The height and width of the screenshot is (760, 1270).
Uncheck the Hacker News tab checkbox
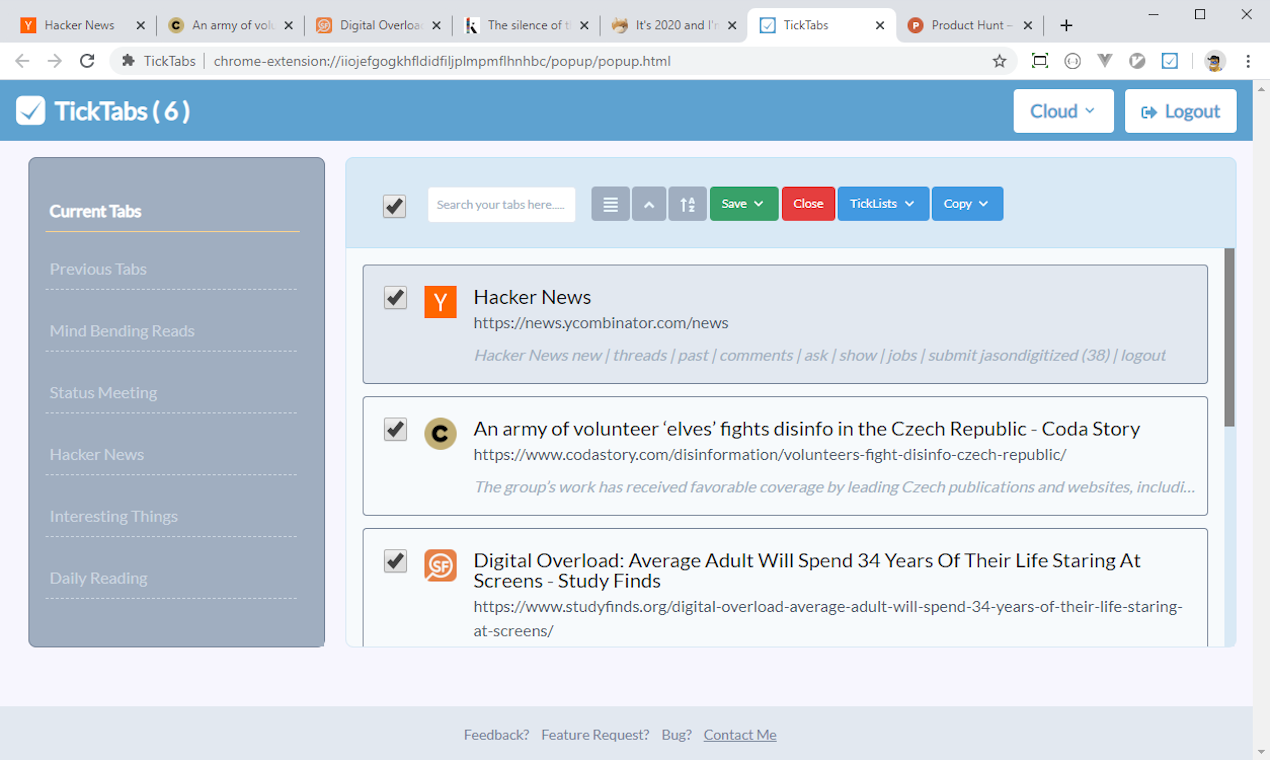coord(395,297)
